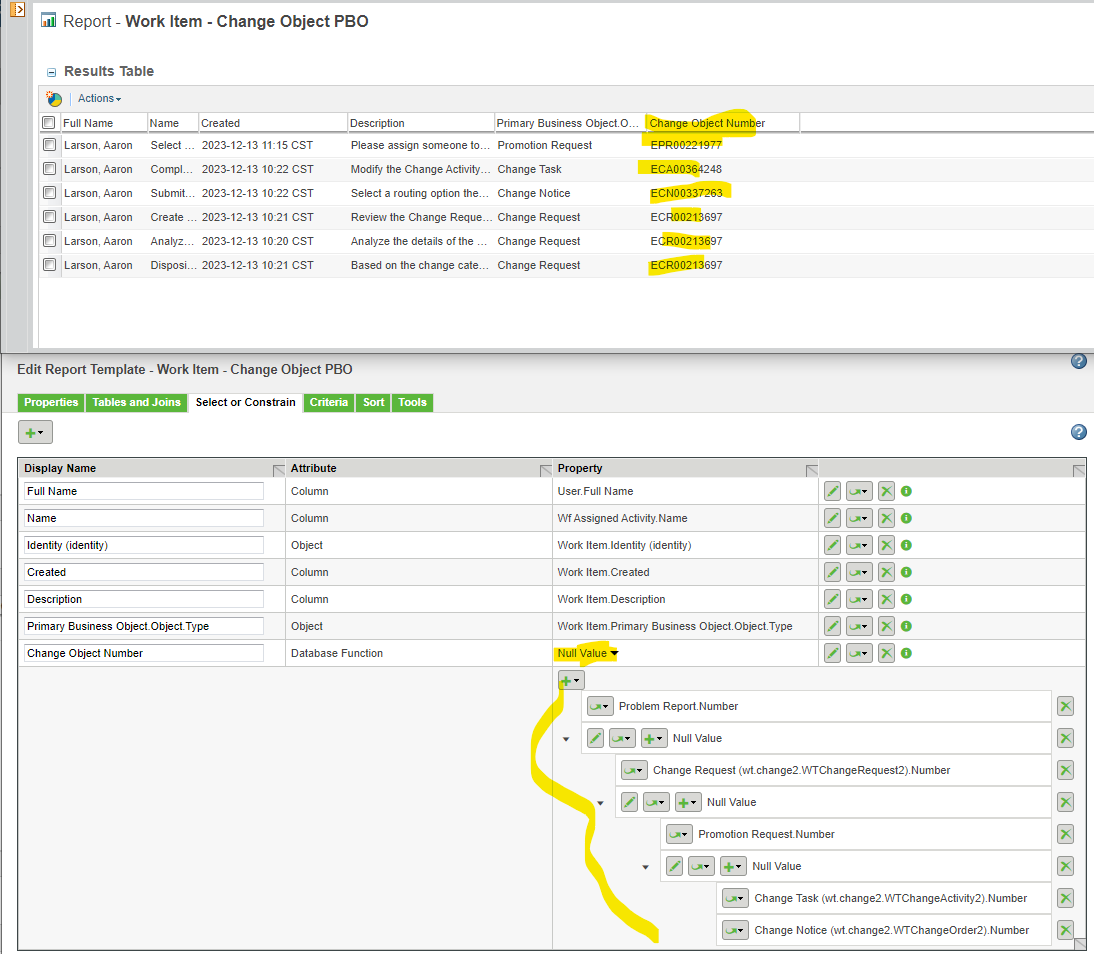Remove Problem Report.Number with its X icon
The image size is (1094, 954).
[1065, 705]
